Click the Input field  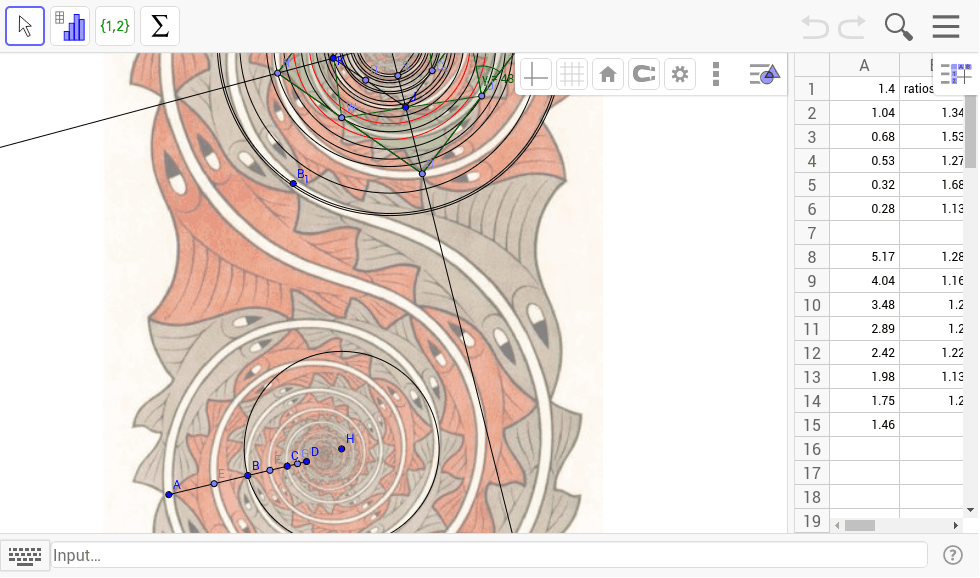tap(489, 555)
